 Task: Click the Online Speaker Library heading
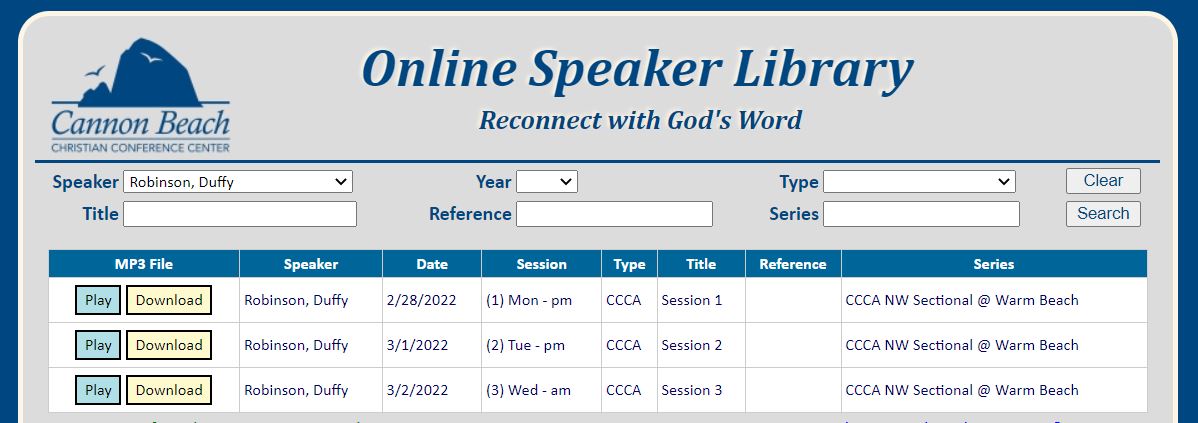637,69
